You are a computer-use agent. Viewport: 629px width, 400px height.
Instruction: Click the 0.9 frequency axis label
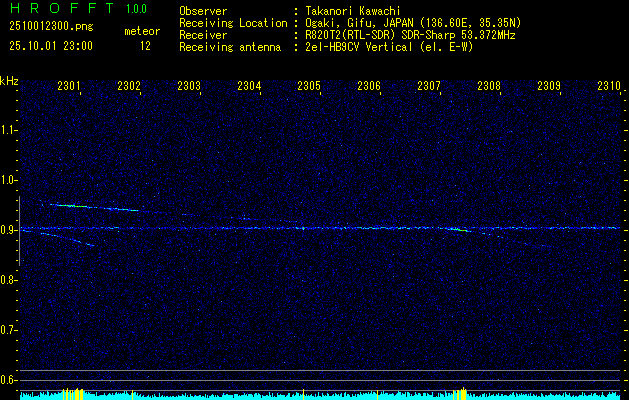pos(9,230)
